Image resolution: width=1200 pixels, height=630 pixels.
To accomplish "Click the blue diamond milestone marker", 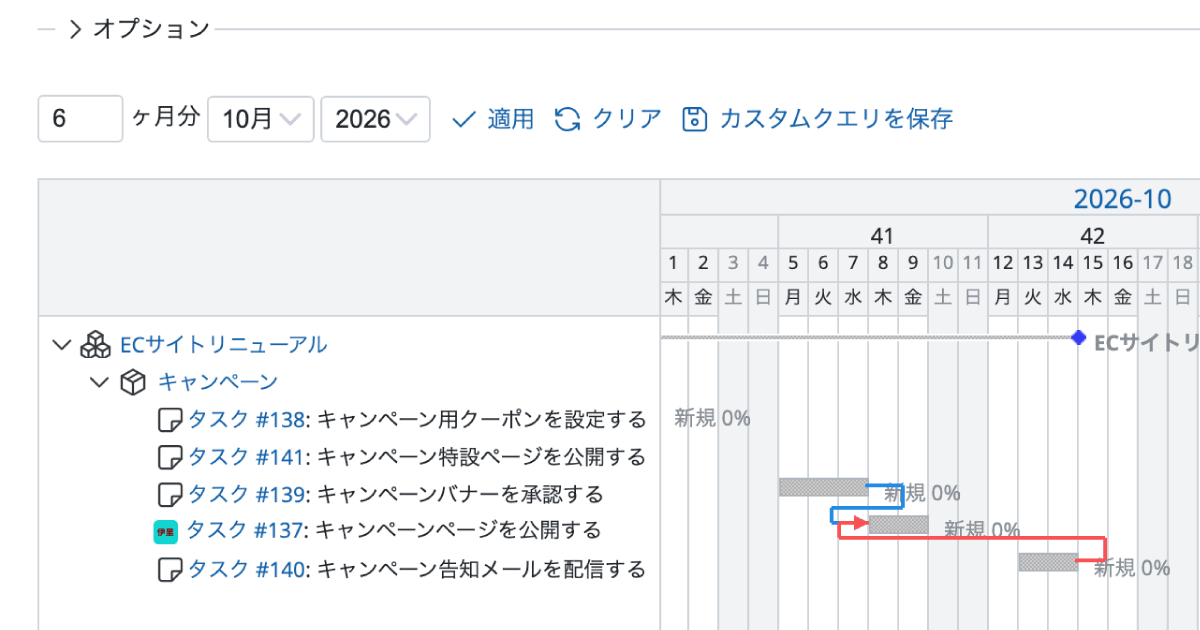I will pyautogui.click(x=1078, y=338).
